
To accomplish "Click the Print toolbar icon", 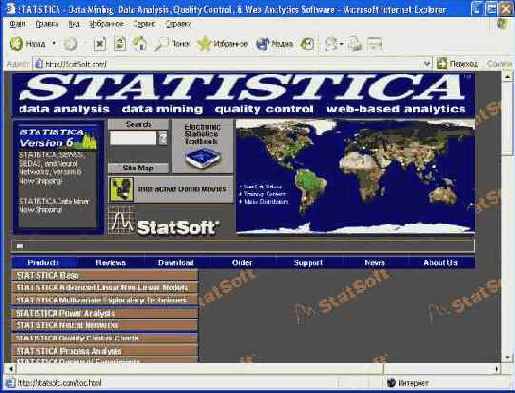I will coord(354,44).
